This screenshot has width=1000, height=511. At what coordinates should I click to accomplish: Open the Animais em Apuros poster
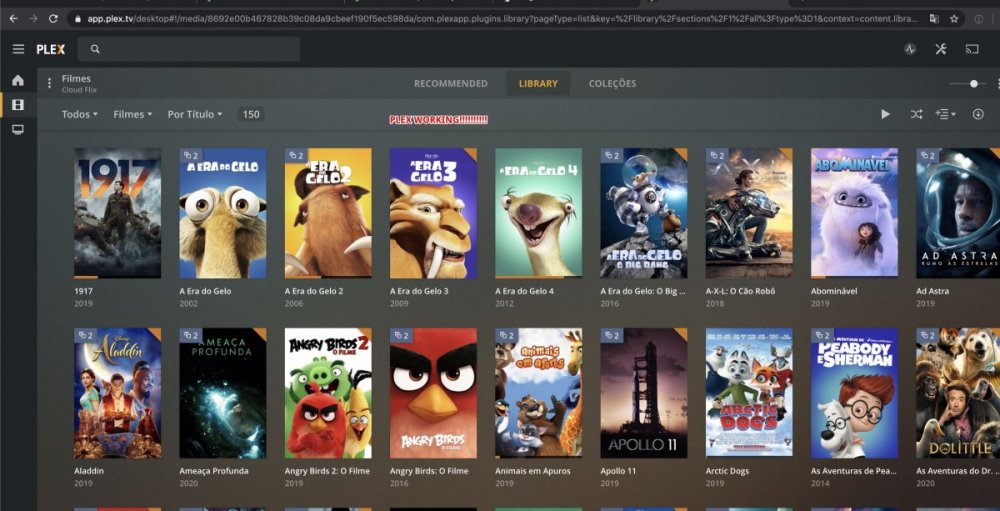coord(538,393)
